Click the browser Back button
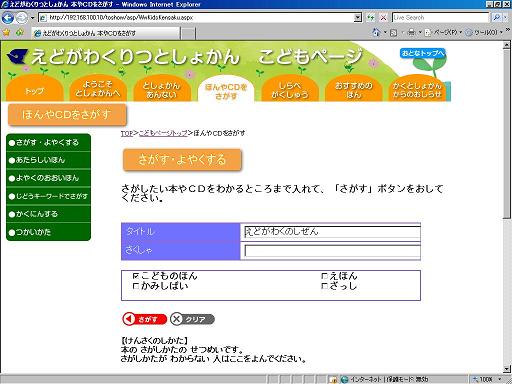This screenshot has width=512, height=384. 7,18
